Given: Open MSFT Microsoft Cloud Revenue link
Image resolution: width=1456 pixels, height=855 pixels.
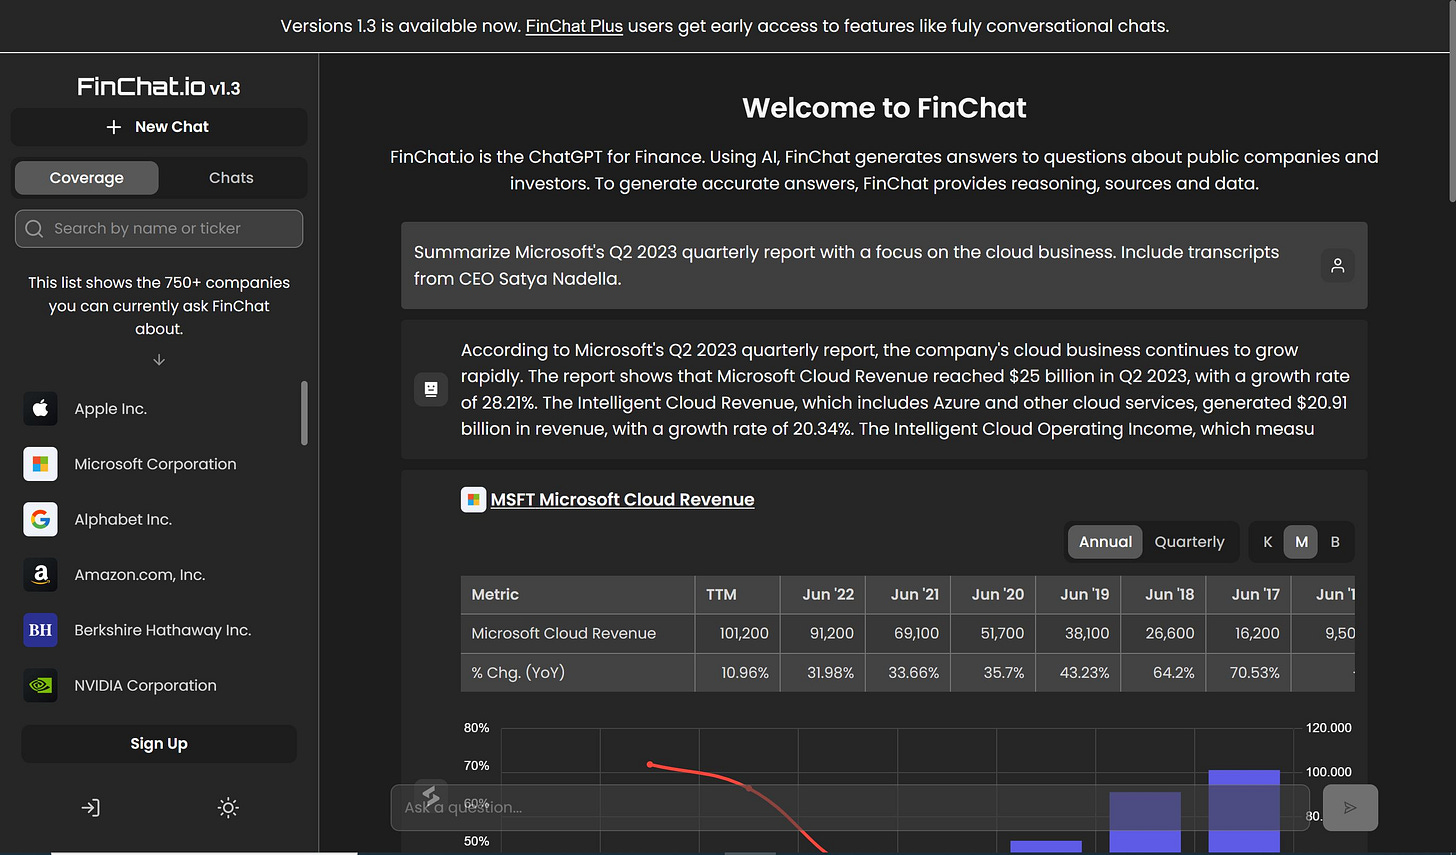Looking at the screenshot, I should pos(622,499).
